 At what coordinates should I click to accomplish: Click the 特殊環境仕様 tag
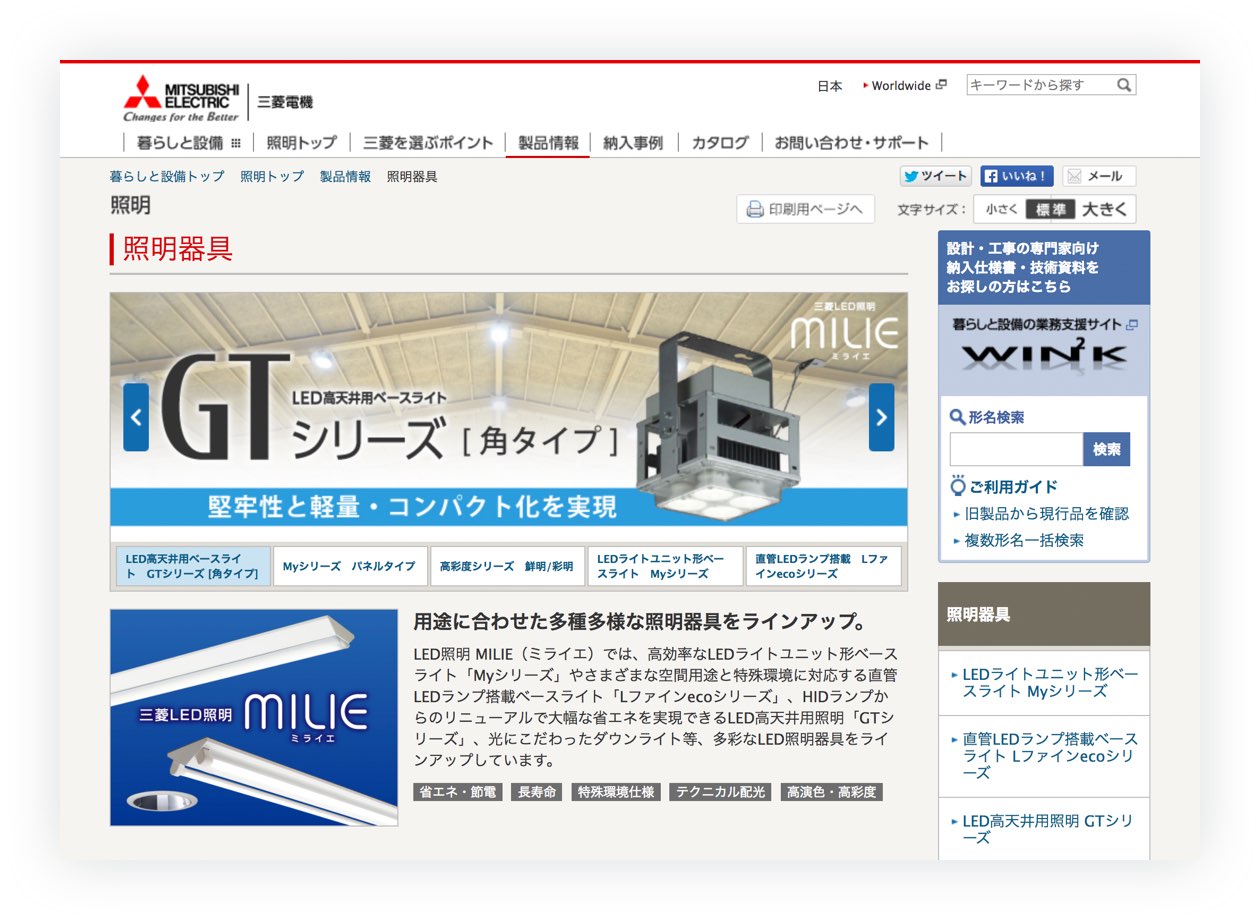click(616, 792)
